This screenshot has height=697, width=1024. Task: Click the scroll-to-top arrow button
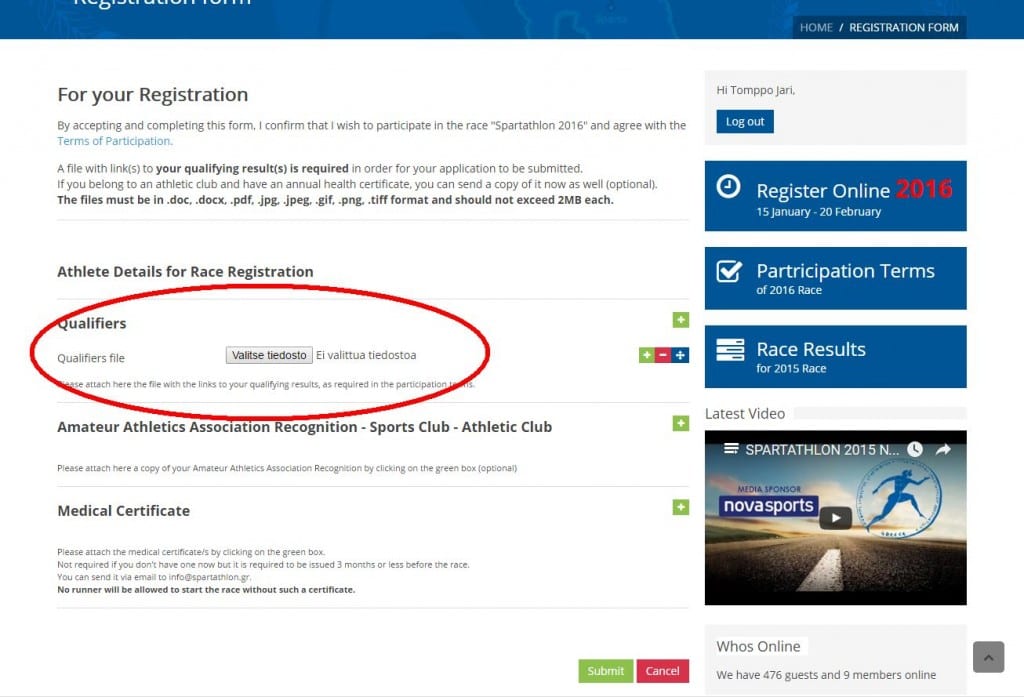coord(988,657)
